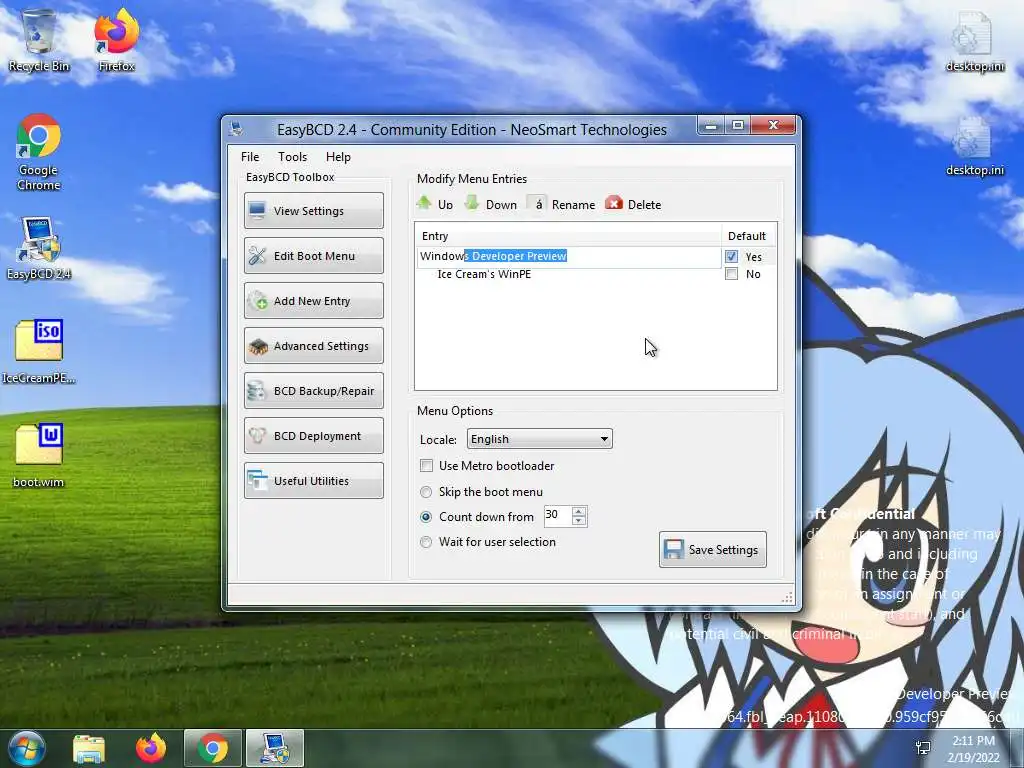The width and height of the screenshot is (1024, 768).
Task: Decrease the countdown seconds with down arrow
Action: click(x=579, y=520)
